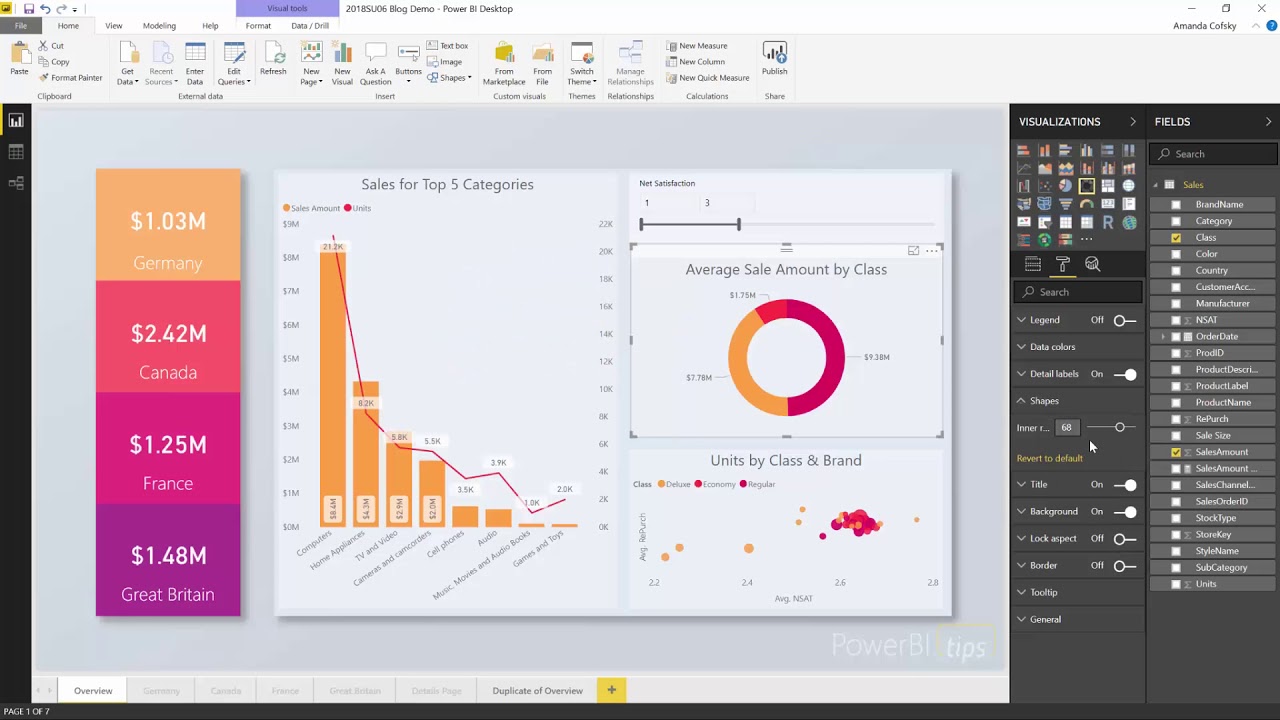Select the line chart visualization icon

pos(1023,168)
